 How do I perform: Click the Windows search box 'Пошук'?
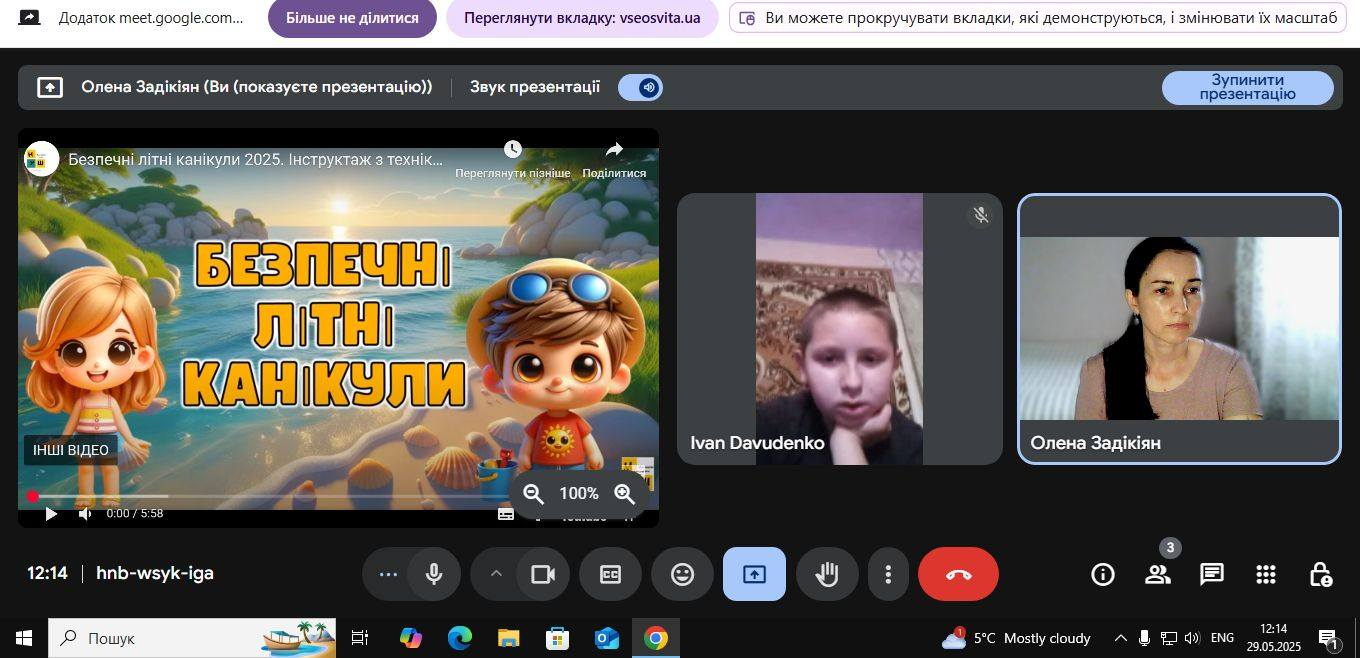[192, 638]
